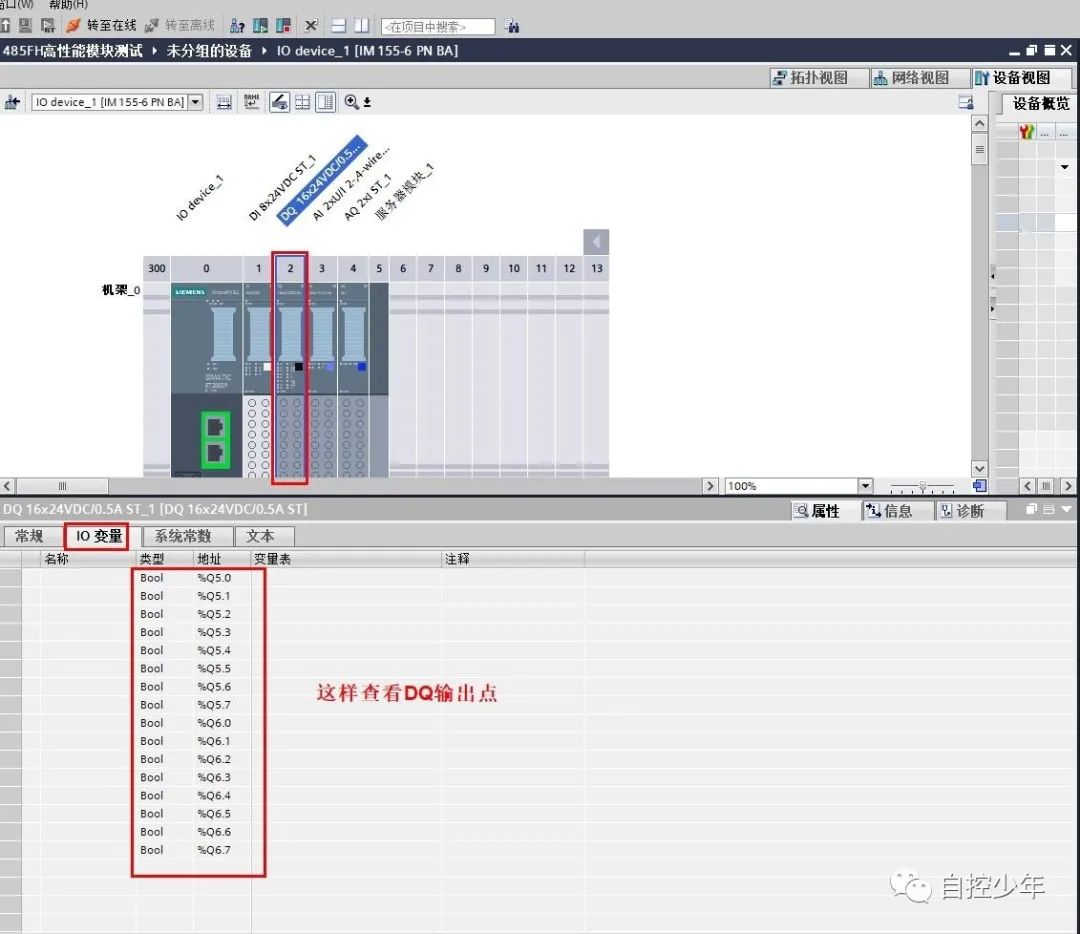The height and width of the screenshot is (934, 1080).
Task: Click the black dropdown arrow in device overview
Action: coord(1065,167)
